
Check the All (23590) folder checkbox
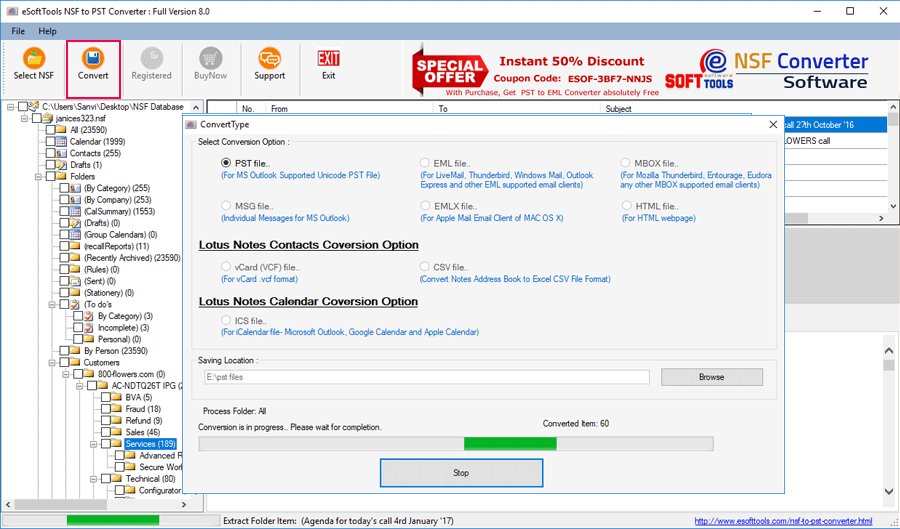tap(51, 130)
